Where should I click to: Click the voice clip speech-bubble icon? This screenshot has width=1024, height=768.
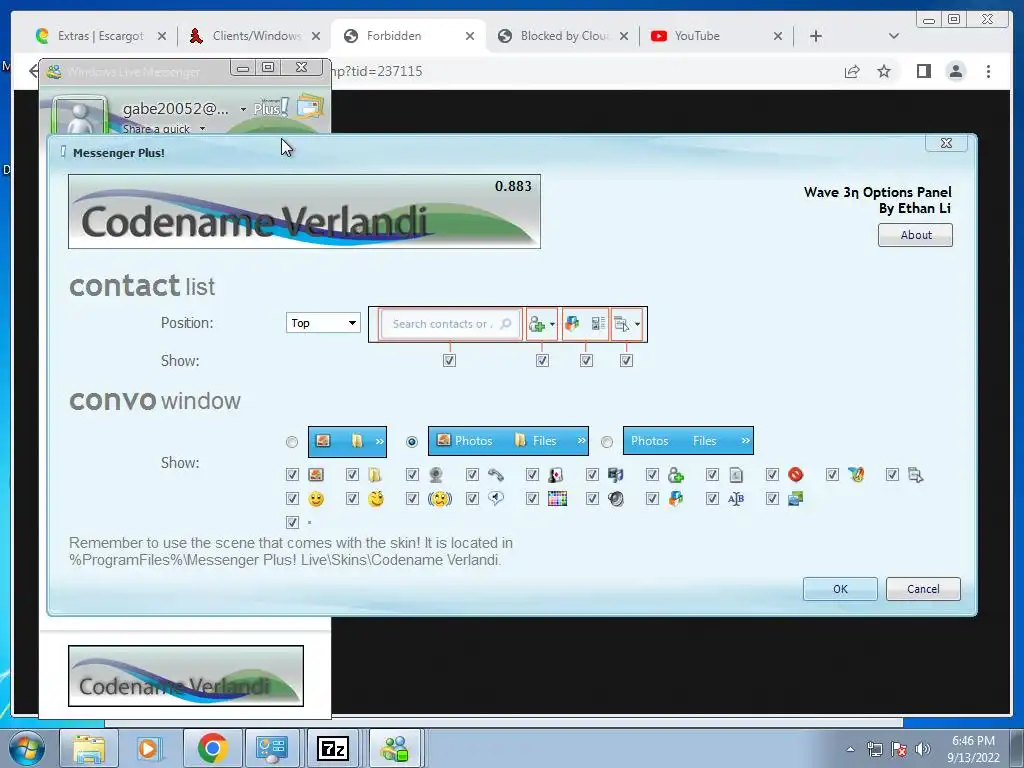(496, 499)
